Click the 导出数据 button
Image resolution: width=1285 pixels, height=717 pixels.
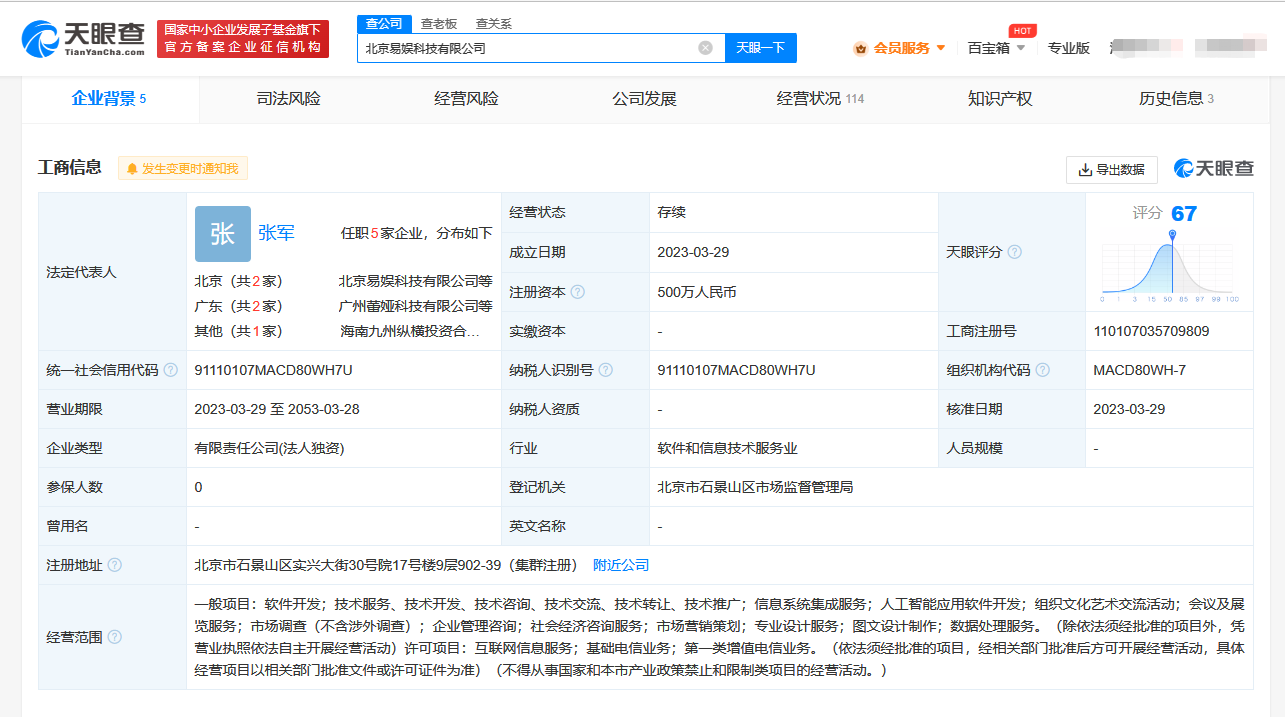coord(1112,170)
